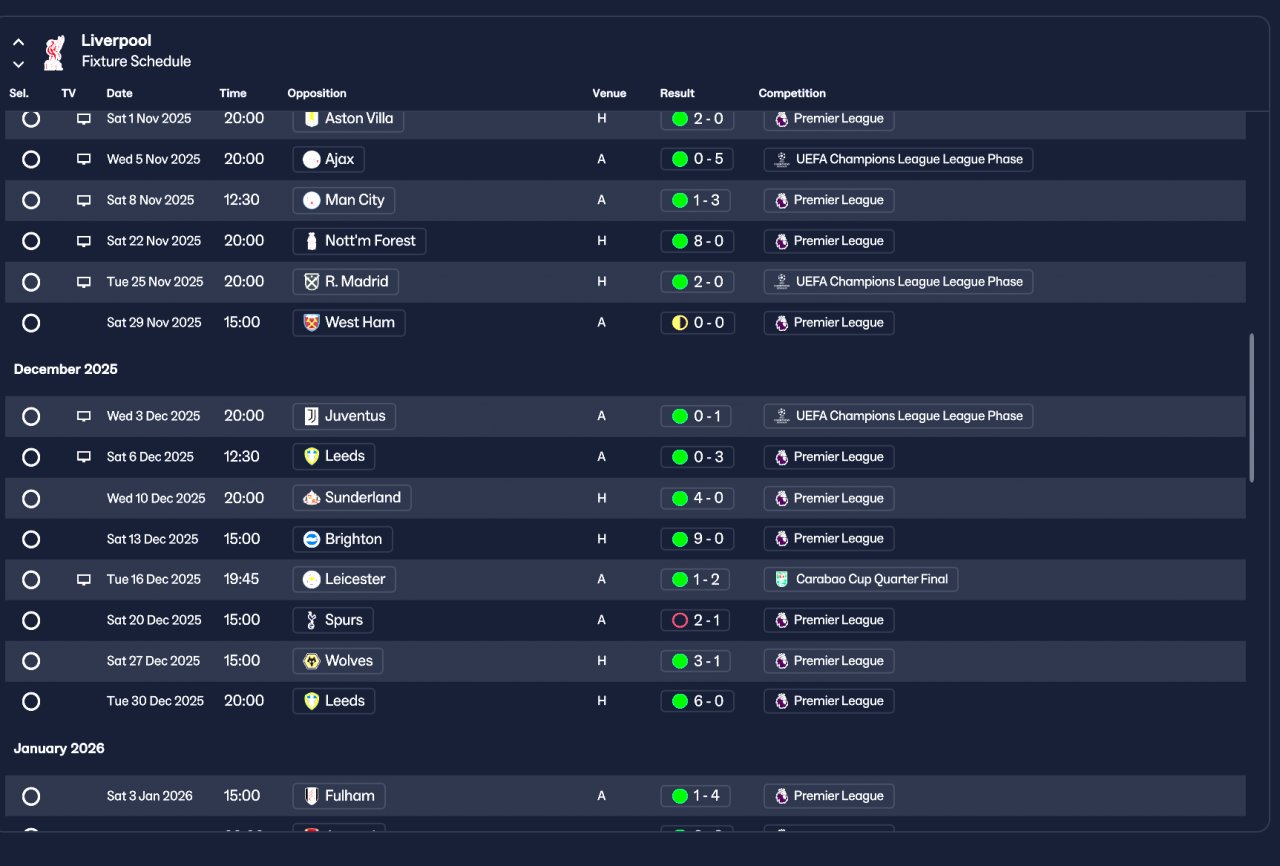The width and height of the screenshot is (1280, 866).
Task: Click the TV icon on the Leicester row
Action: (x=84, y=579)
